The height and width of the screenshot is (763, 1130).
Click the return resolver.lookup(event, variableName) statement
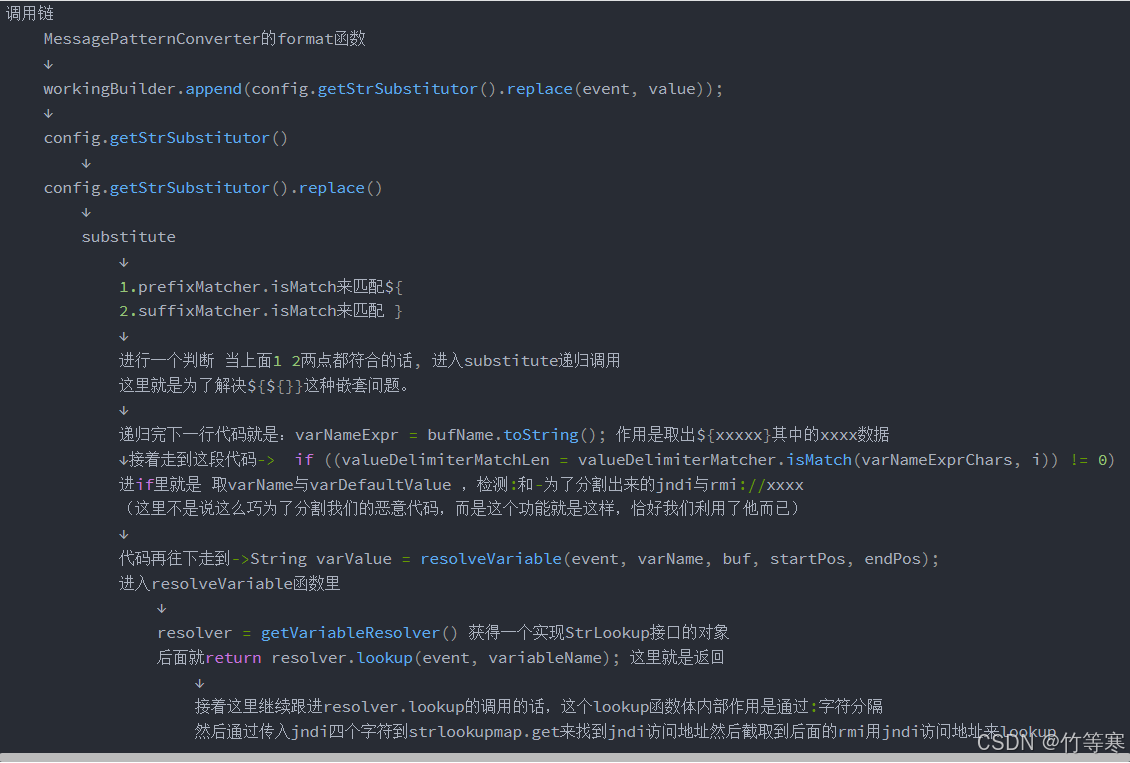pos(408,658)
